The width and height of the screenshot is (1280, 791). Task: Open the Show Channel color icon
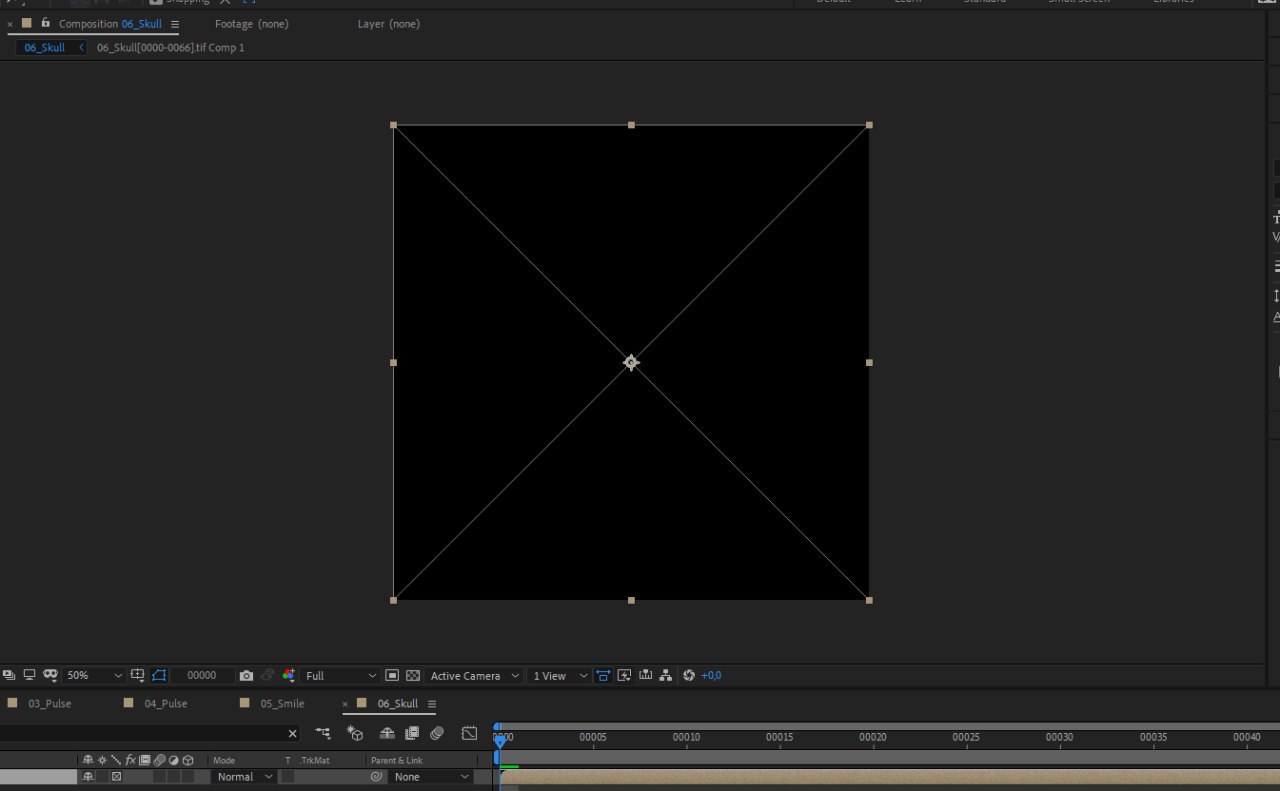point(289,676)
